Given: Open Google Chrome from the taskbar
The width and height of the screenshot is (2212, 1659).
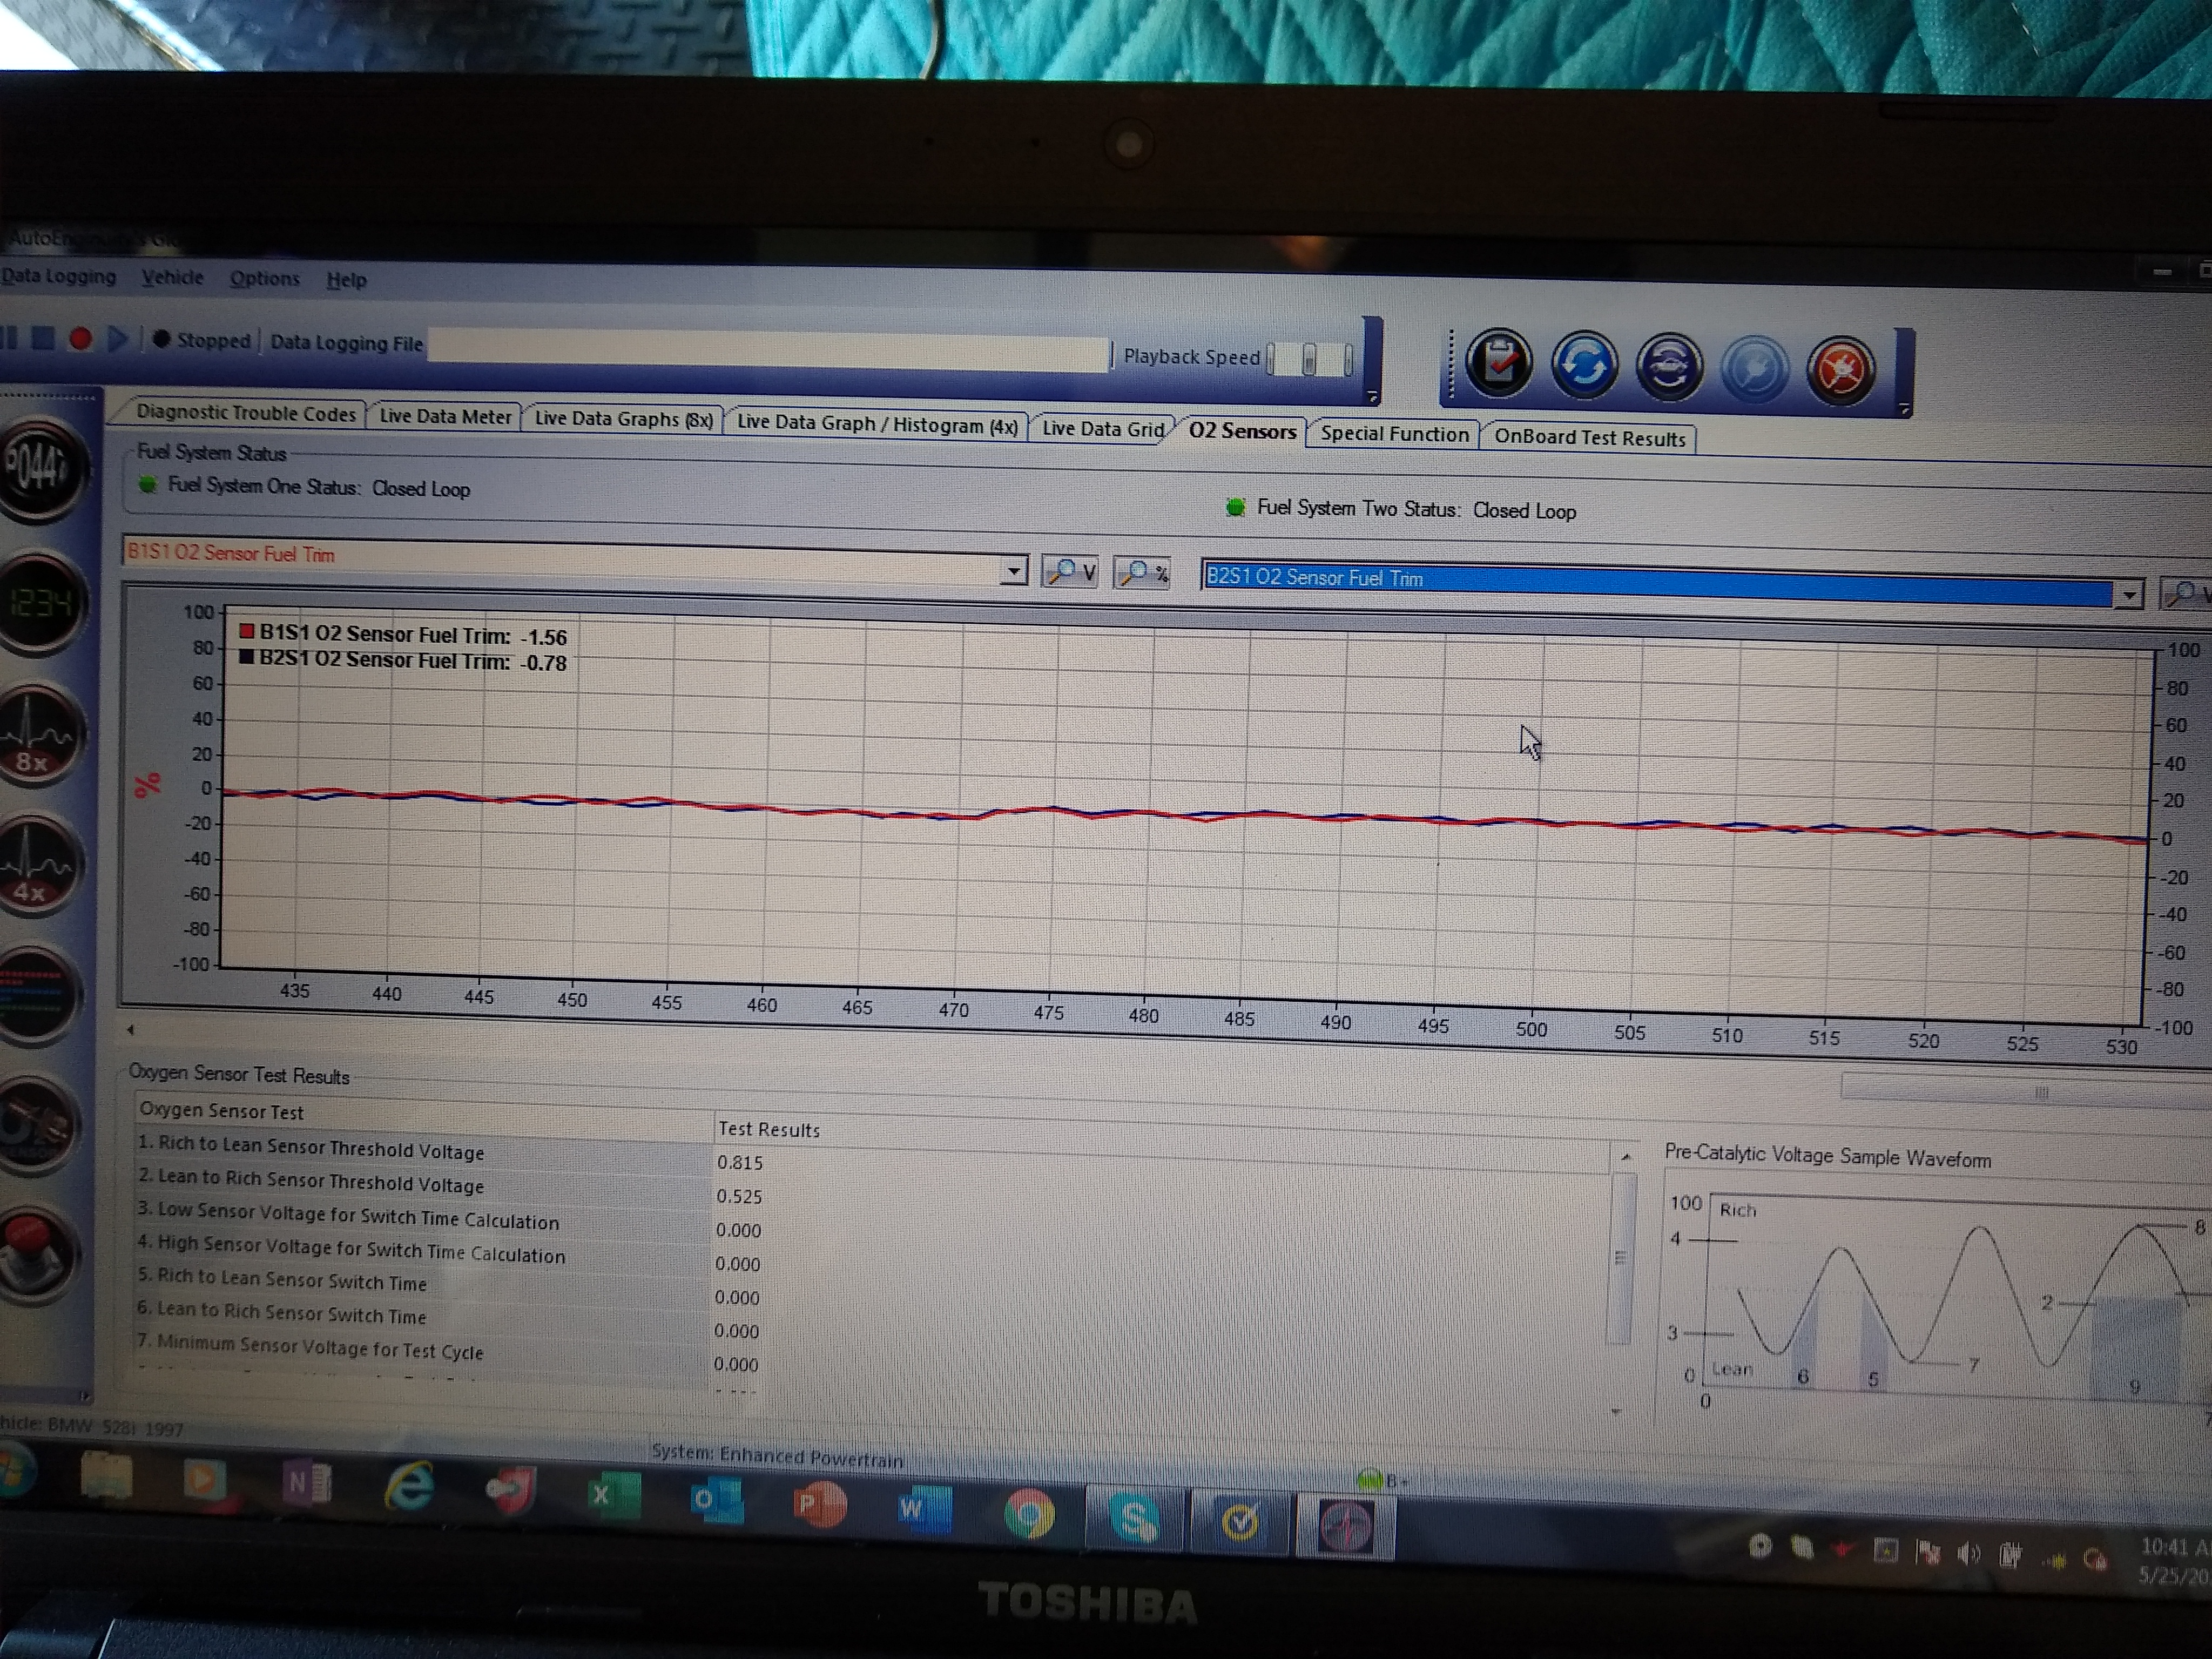Looking at the screenshot, I should [x=1029, y=1513].
